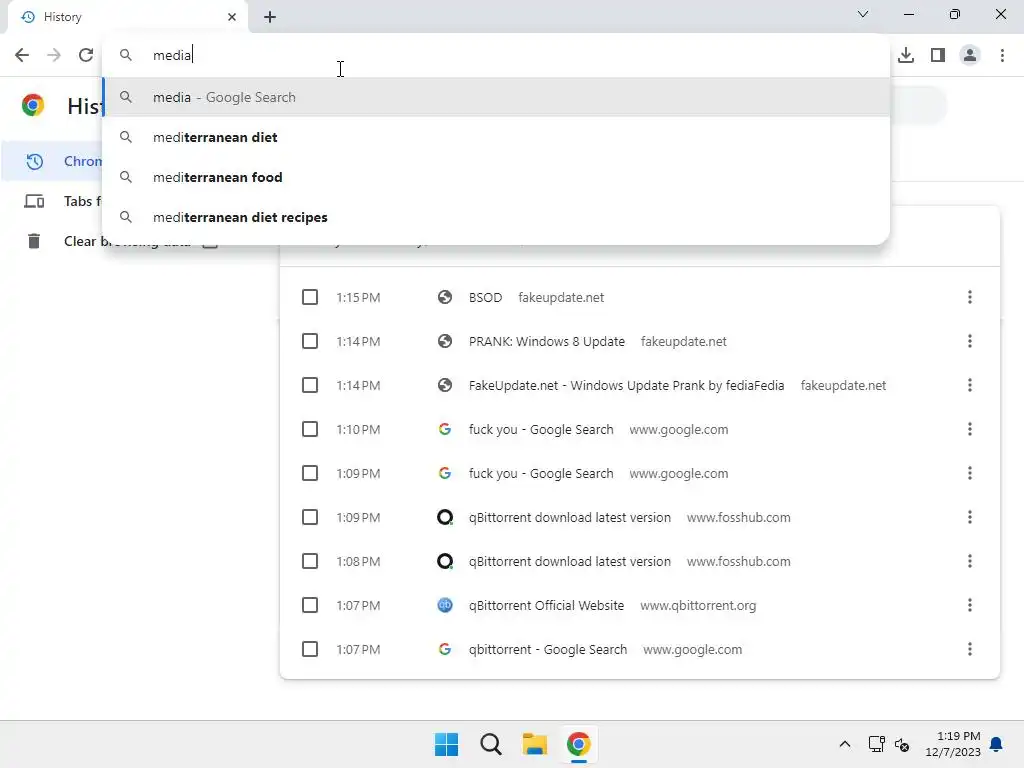This screenshot has width=1024, height=768.
Task: Close the History tab
Action: (x=232, y=17)
